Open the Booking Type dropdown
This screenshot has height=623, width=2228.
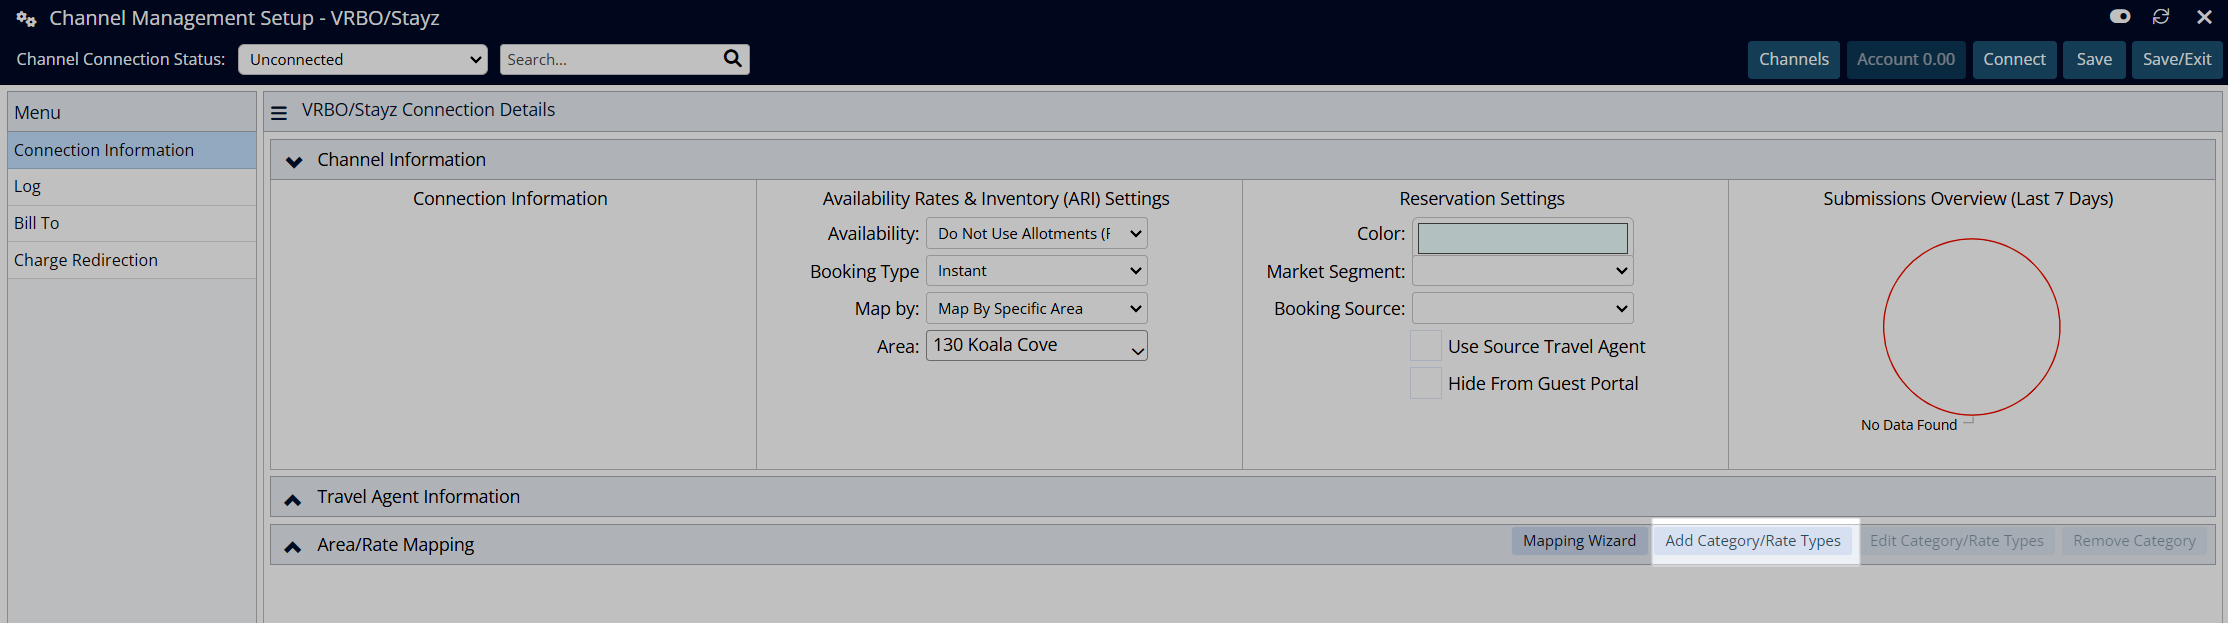click(1037, 271)
